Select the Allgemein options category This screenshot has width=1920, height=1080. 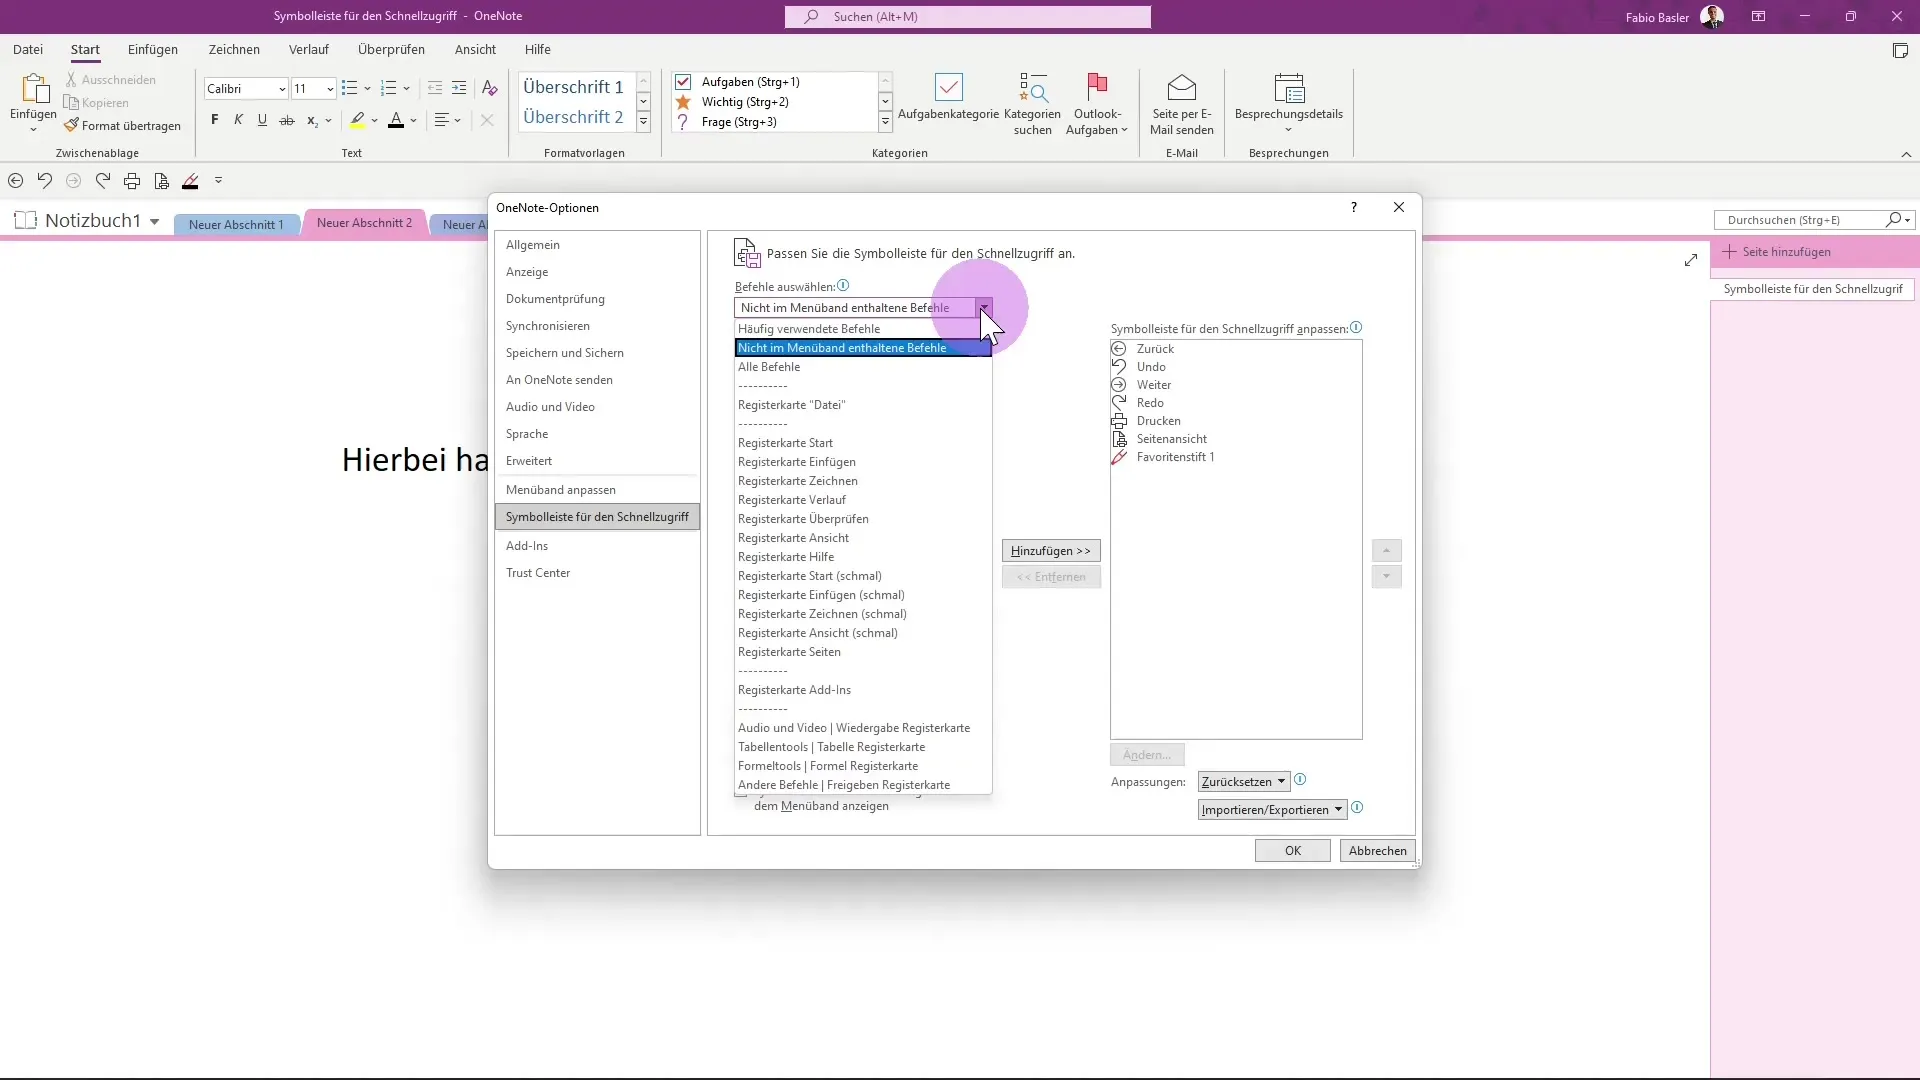(597, 245)
